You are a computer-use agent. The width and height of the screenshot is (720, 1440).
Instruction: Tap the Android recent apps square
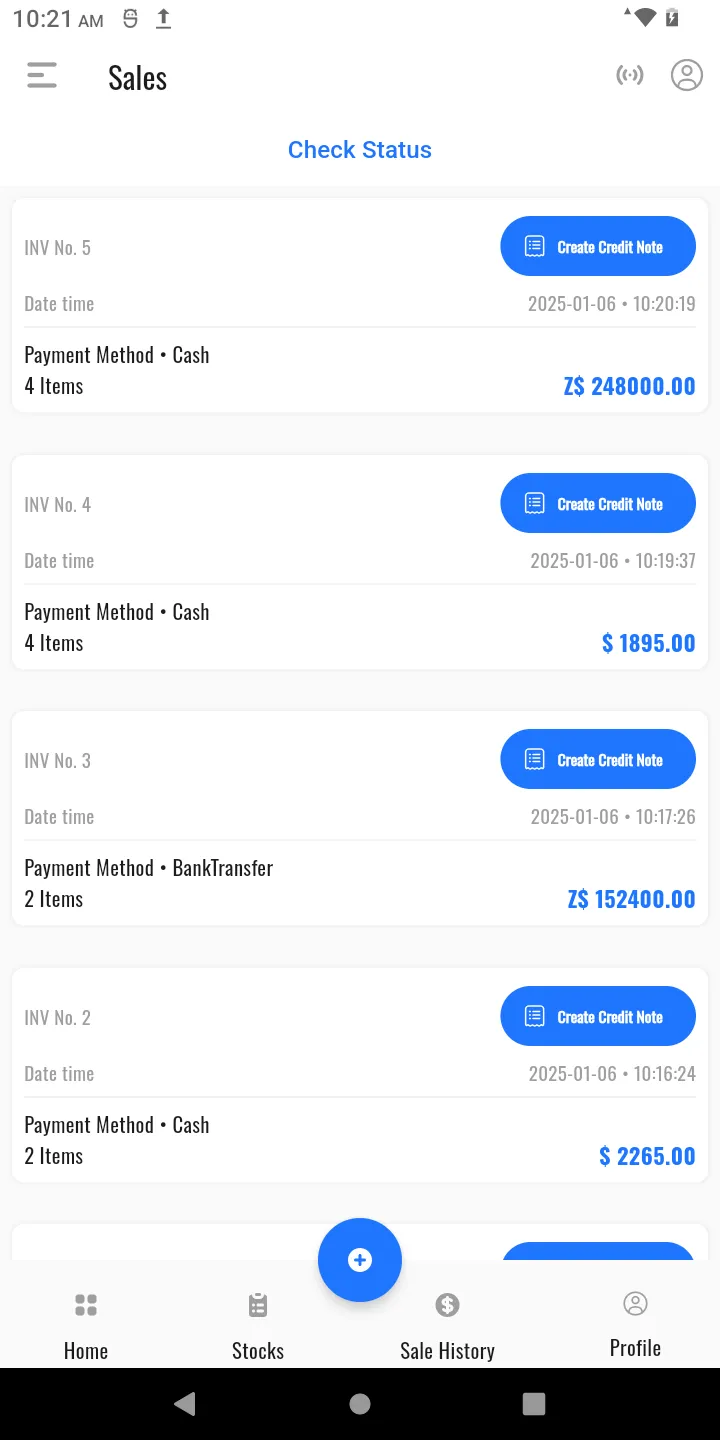[x=534, y=1404]
